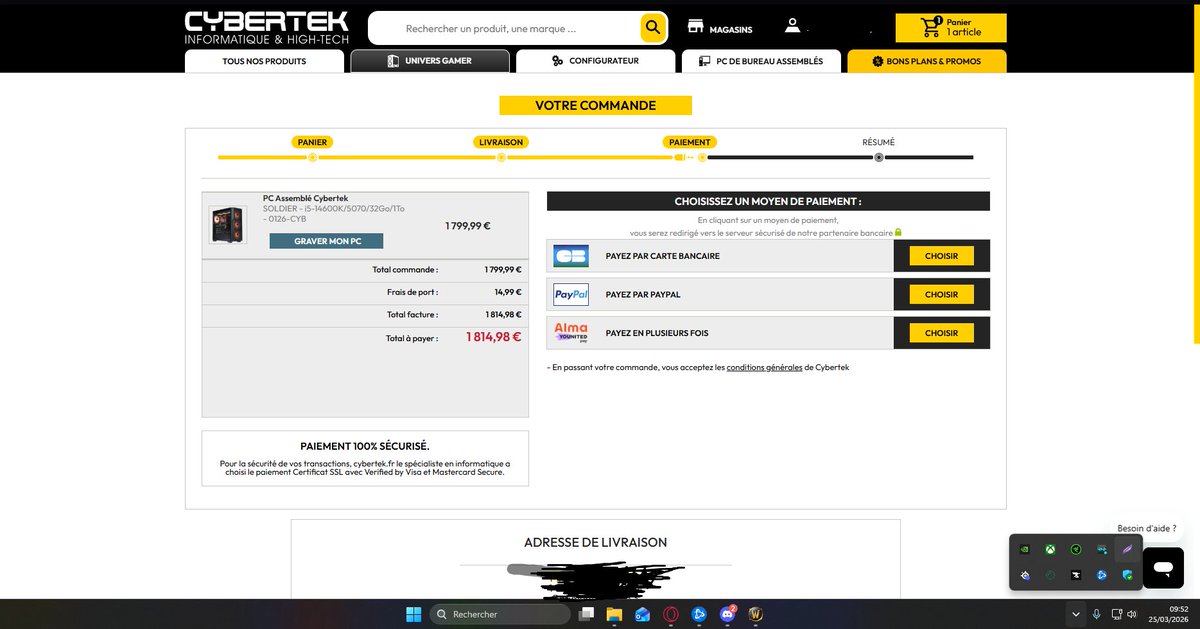
Task: Open Bons plans & promos menu
Action: (x=927, y=61)
